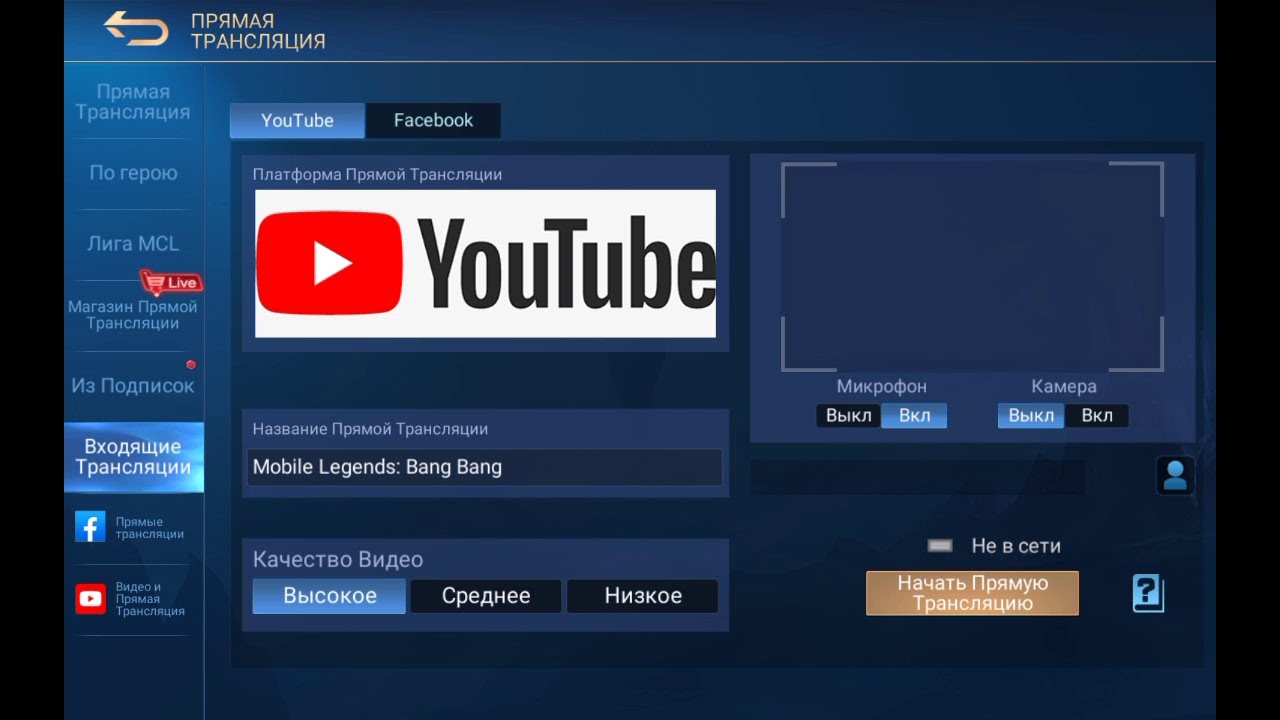Open Из Подписок sidebar section
The width and height of the screenshot is (1280, 720).
(133, 386)
